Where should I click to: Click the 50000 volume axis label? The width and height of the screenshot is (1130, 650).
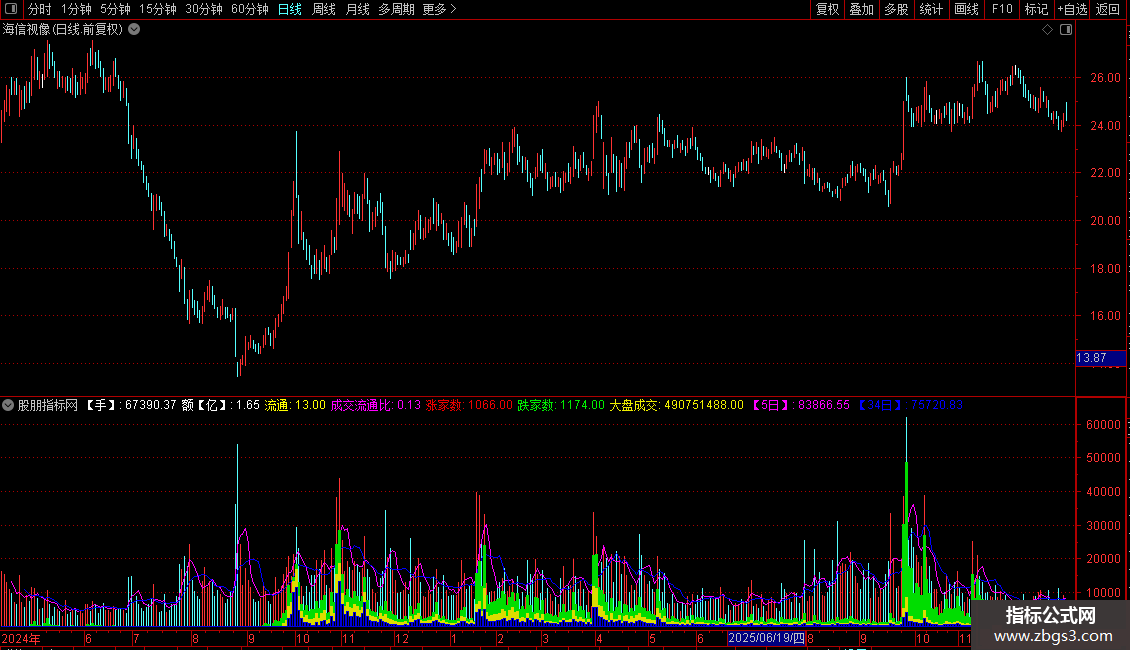1103,458
